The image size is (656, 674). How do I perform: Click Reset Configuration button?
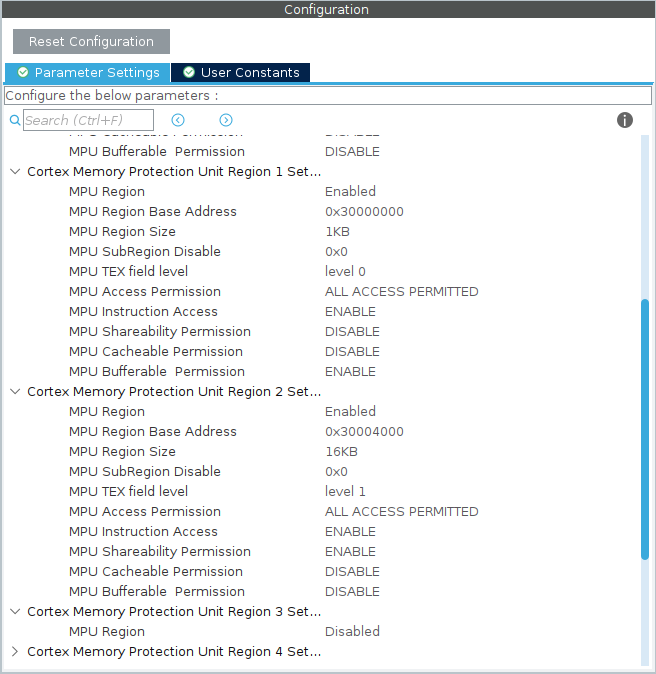click(x=91, y=41)
